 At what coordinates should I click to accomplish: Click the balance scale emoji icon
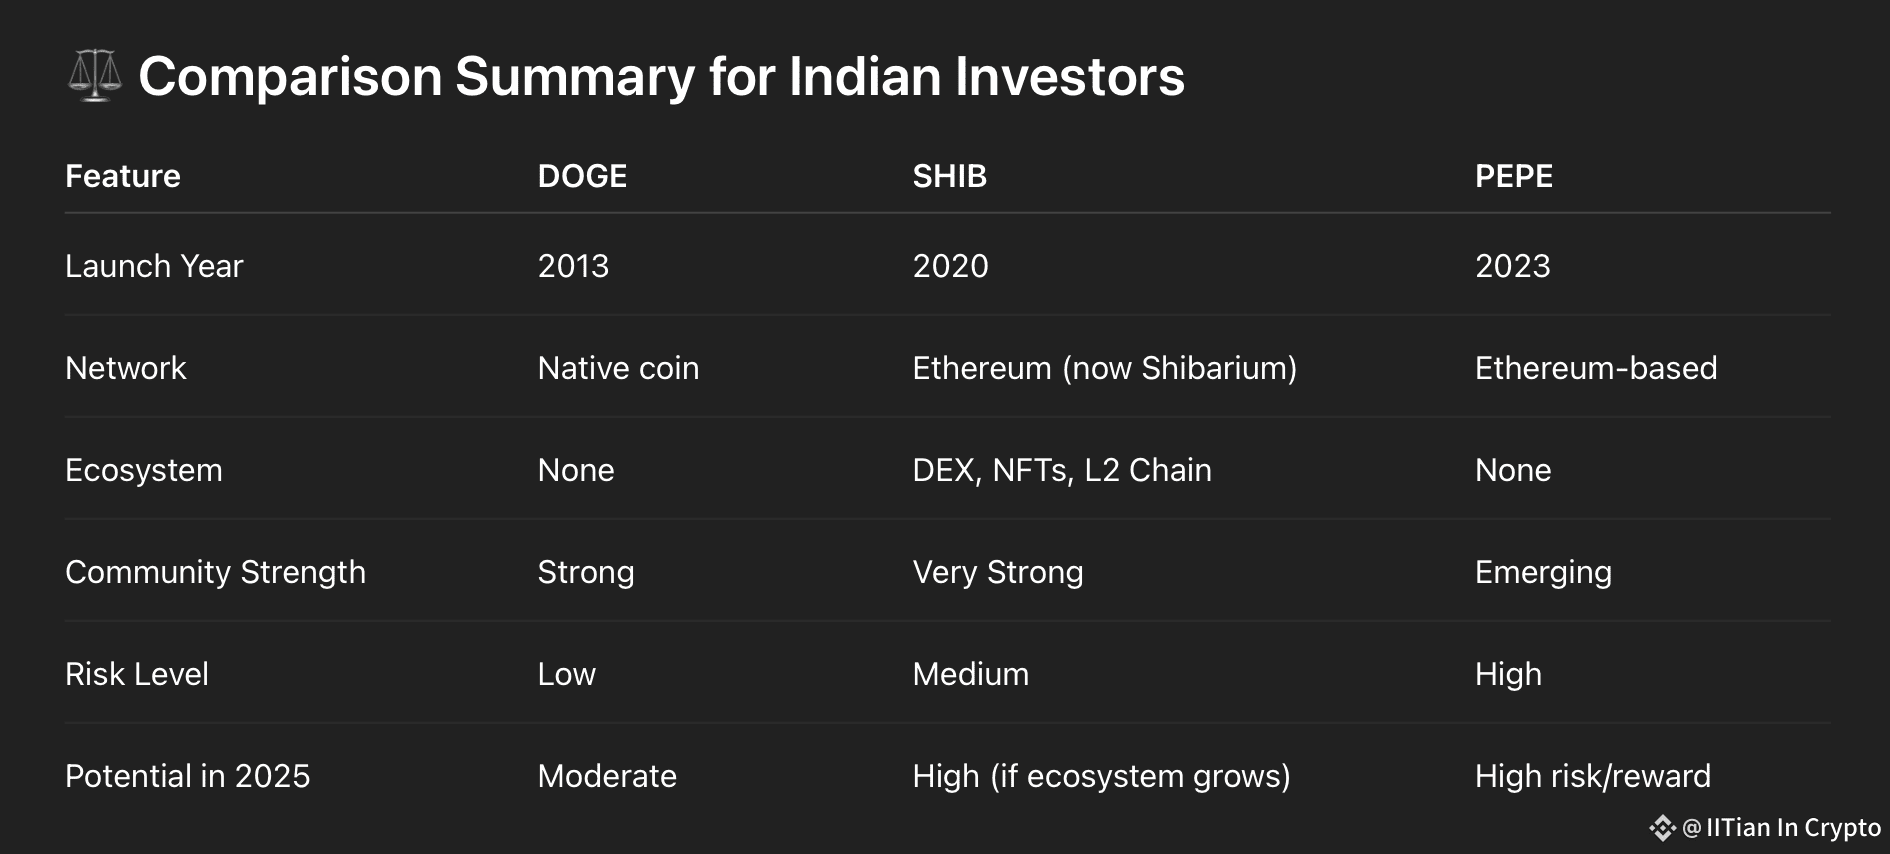click(95, 76)
